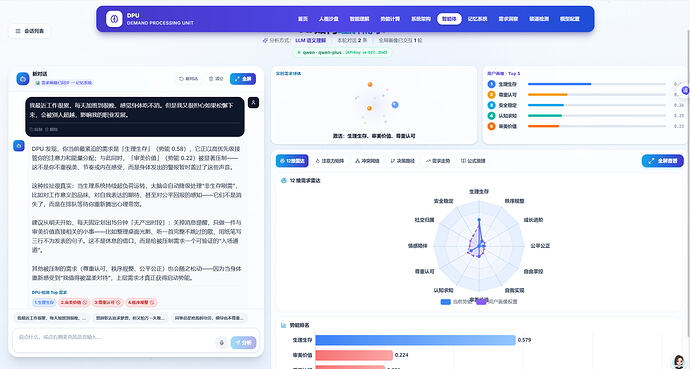The image size is (690, 369).
Task: Switch to the 冲突网络 tab
Action: pyautogui.click(x=367, y=161)
